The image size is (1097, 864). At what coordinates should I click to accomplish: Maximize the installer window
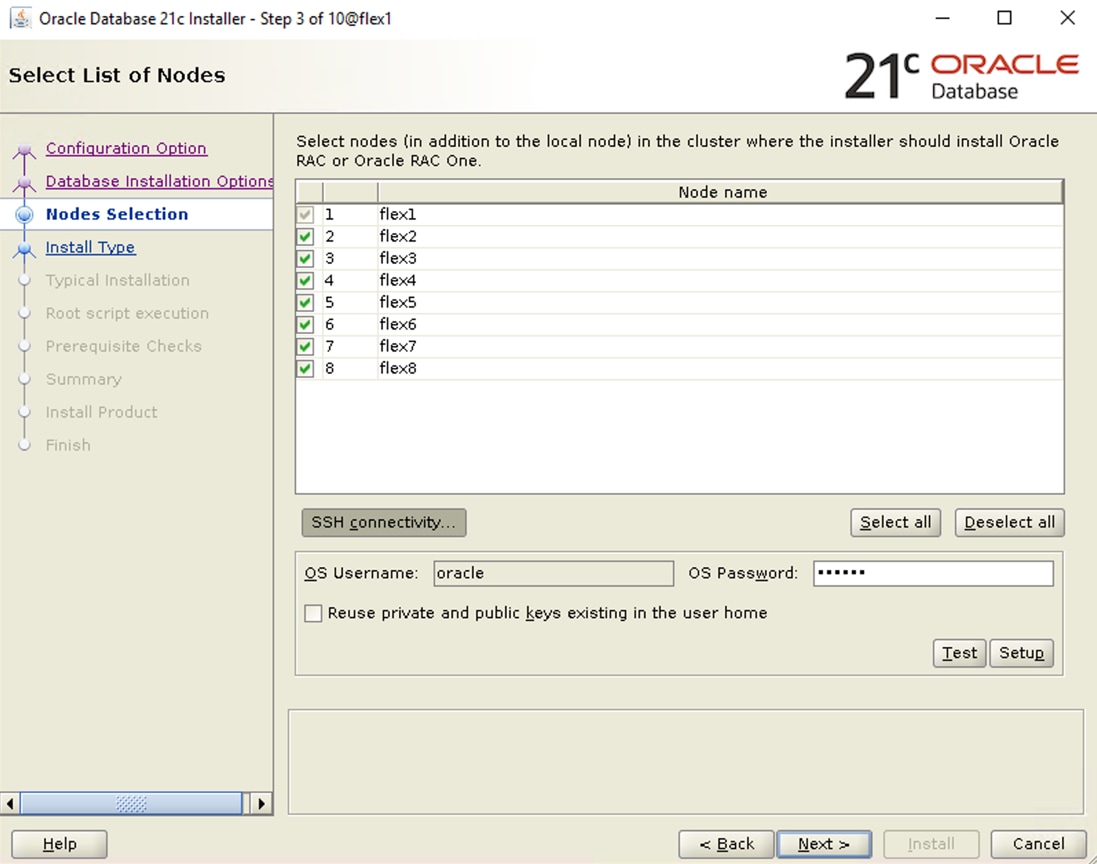point(1004,18)
